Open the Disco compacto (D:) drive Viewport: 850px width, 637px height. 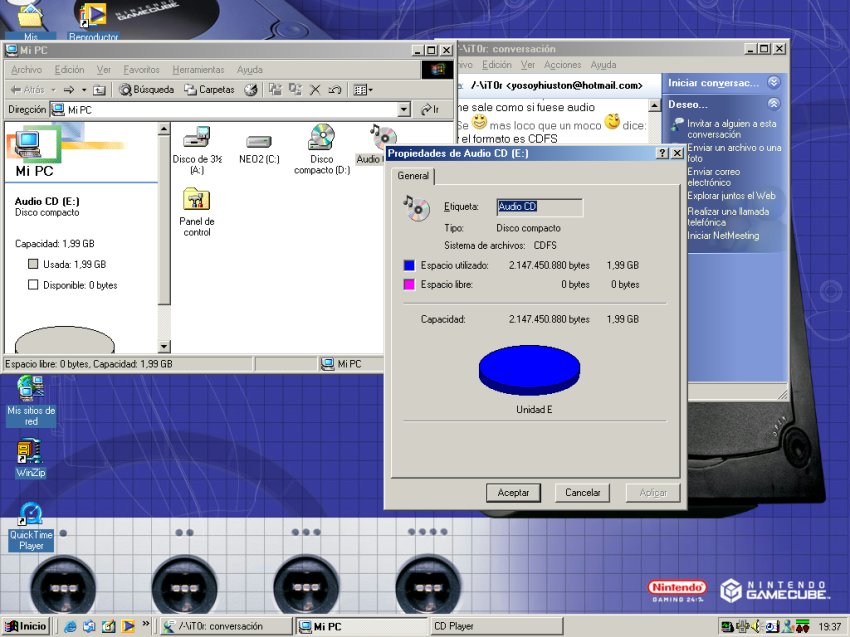point(321,138)
